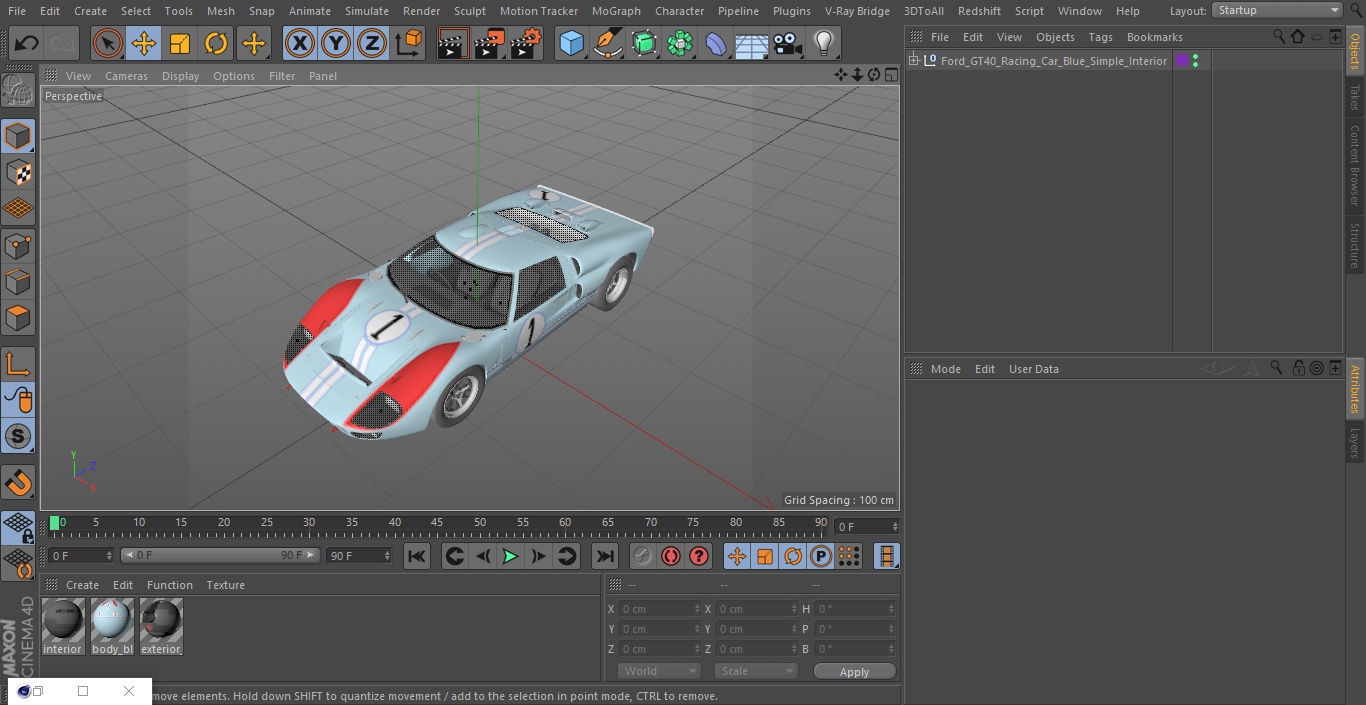This screenshot has height=705, width=1366.
Task: Select the interior material thumbnail
Action: 63,620
